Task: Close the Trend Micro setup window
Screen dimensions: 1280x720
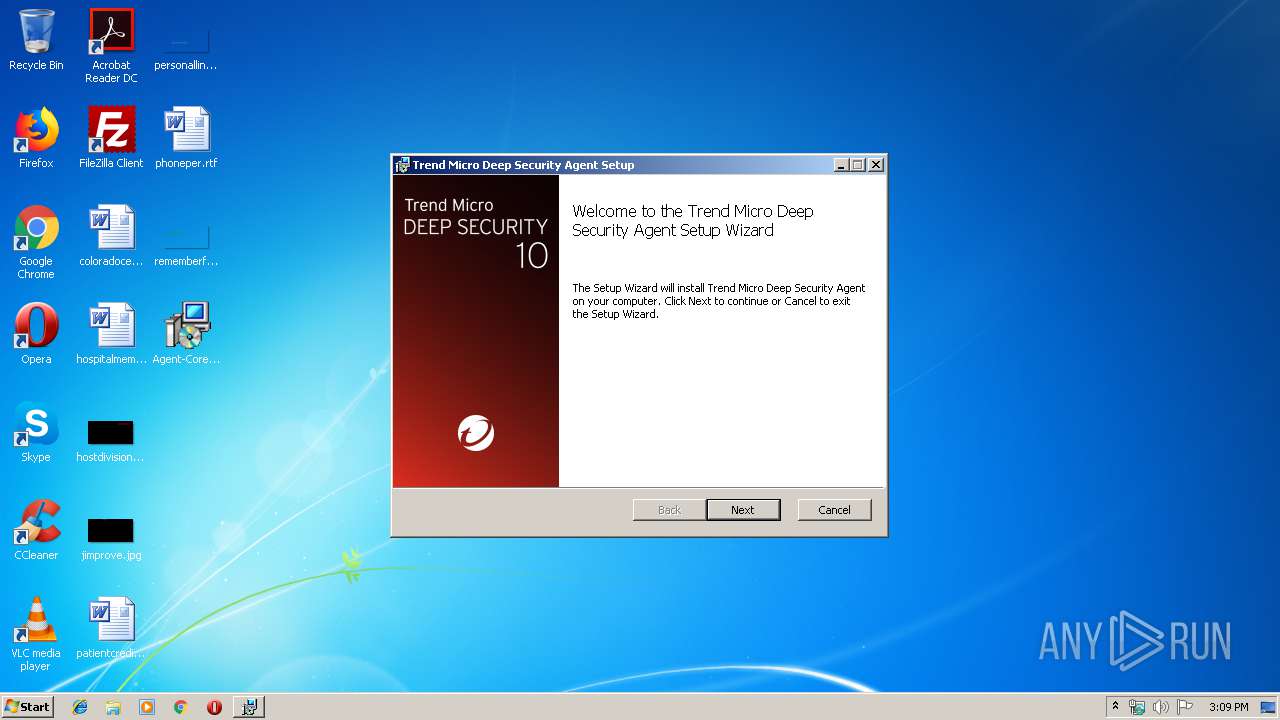Action: point(876,165)
